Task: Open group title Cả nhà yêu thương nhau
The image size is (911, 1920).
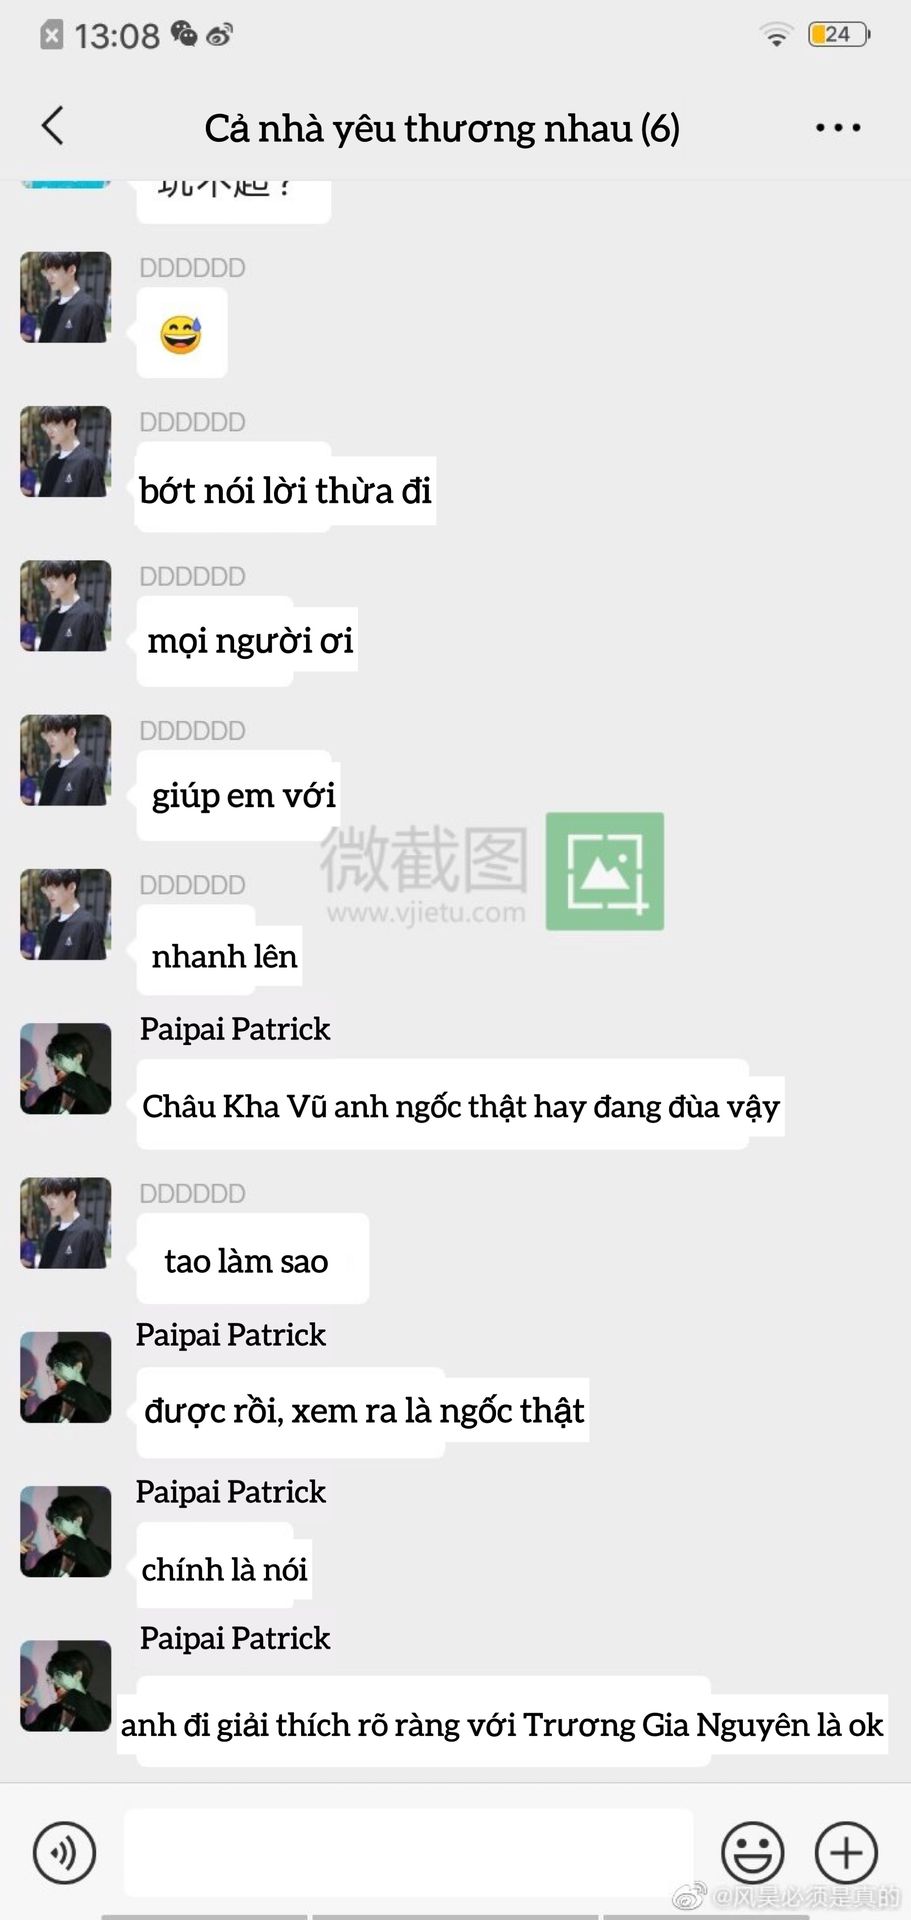Action: pos(442,128)
